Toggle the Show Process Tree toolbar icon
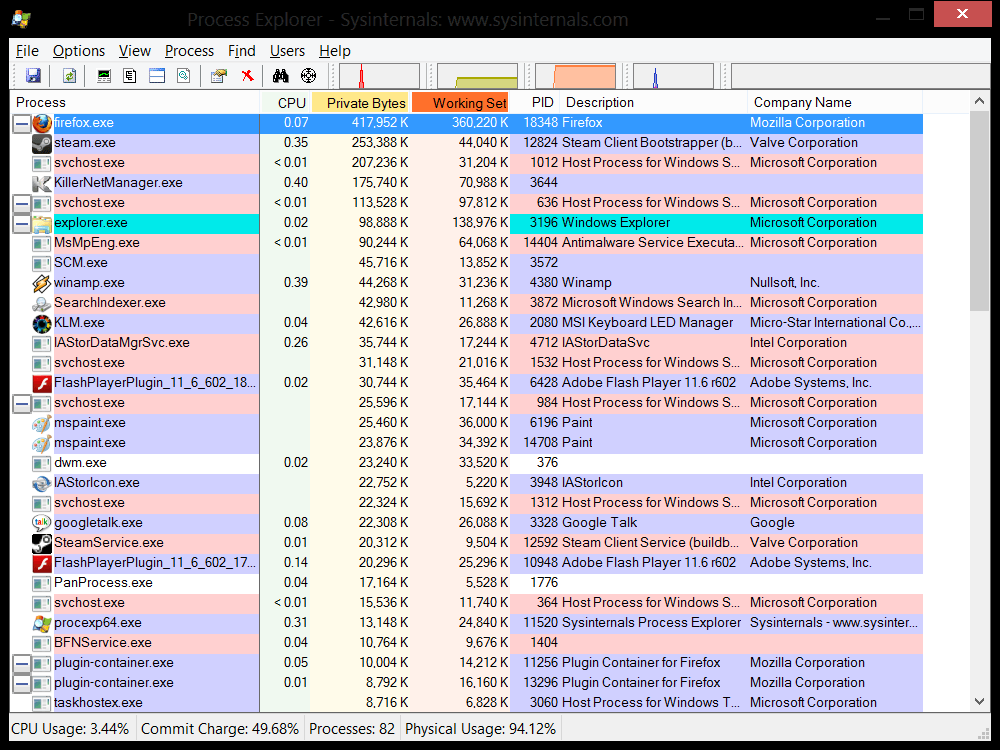Screen dimensions: 1001x750 tap(130, 76)
